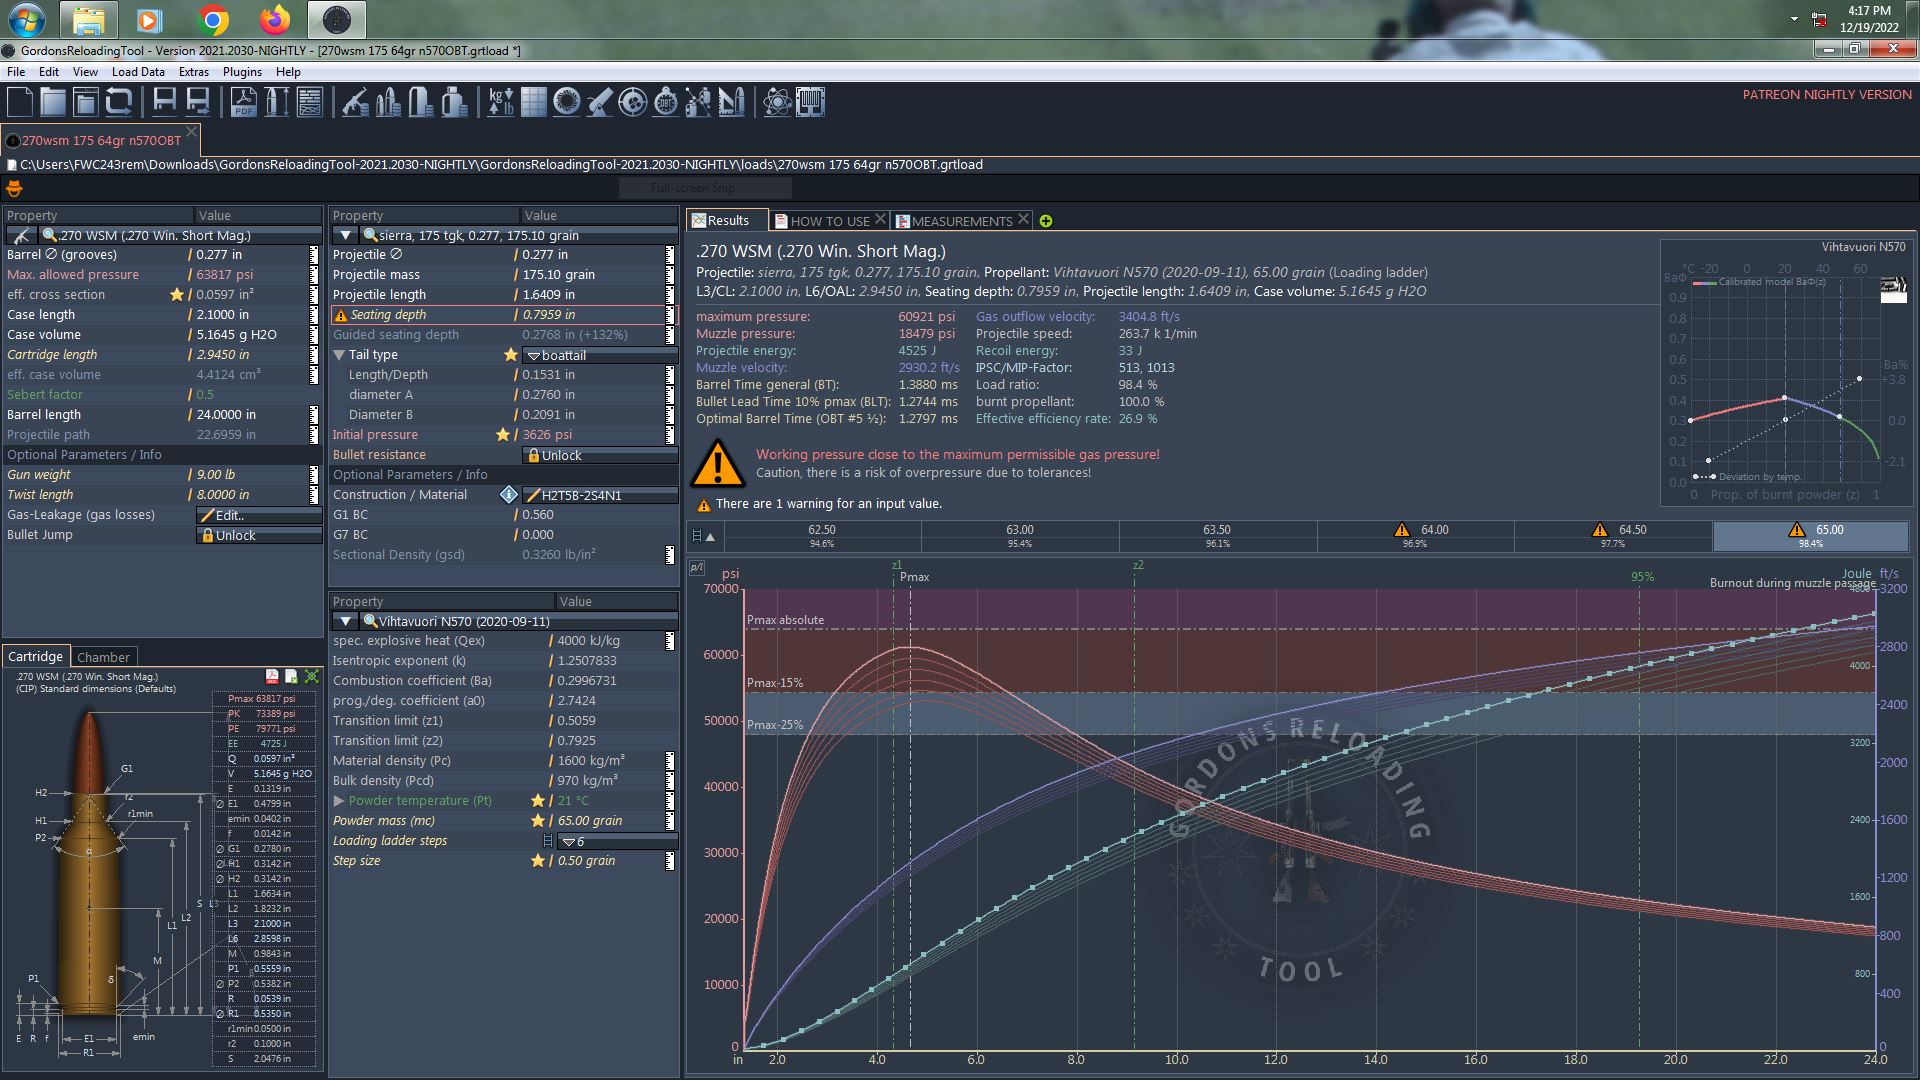Screen dimensions: 1920x1080
Task: Expand the Powder temperature row
Action: click(x=339, y=801)
